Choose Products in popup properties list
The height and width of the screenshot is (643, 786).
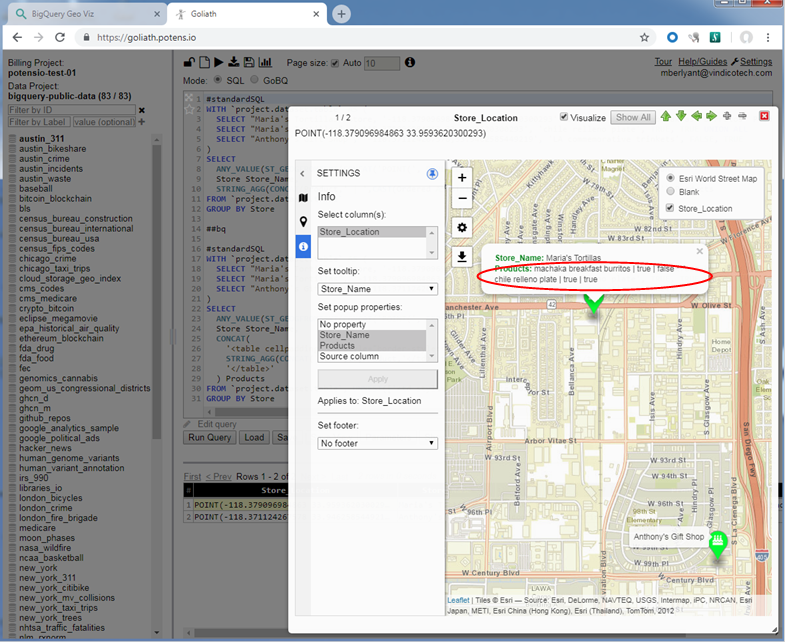point(372,346)
